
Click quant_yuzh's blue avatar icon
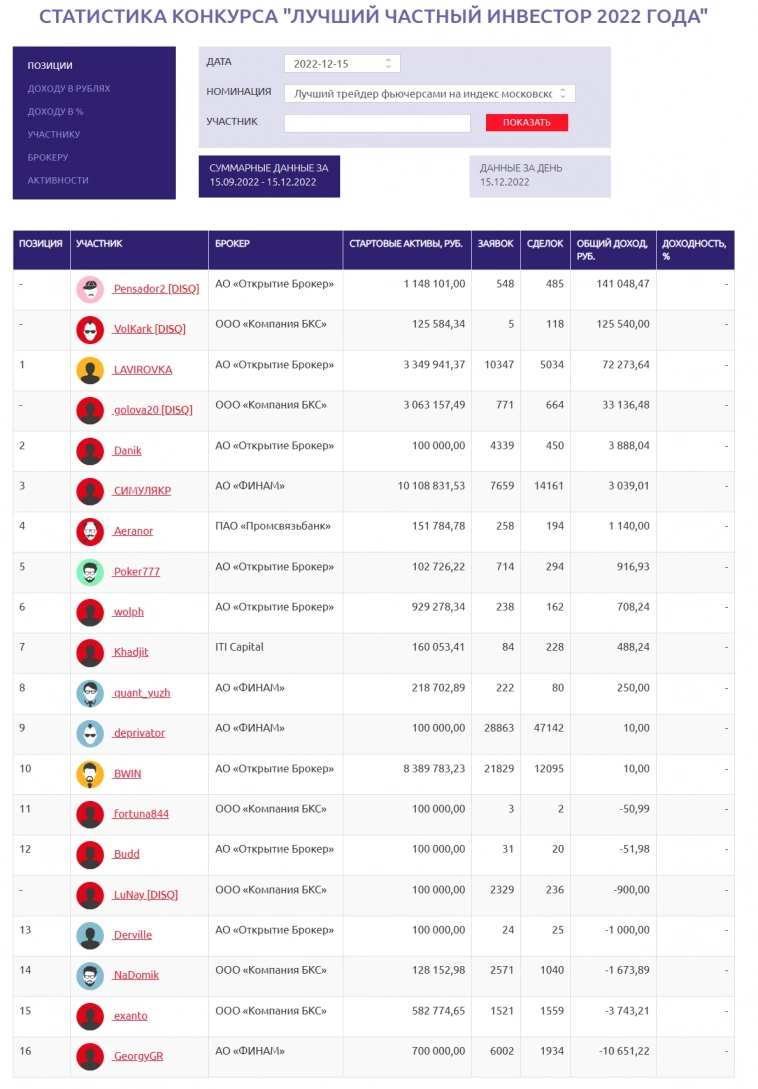[x=90, y=693]
